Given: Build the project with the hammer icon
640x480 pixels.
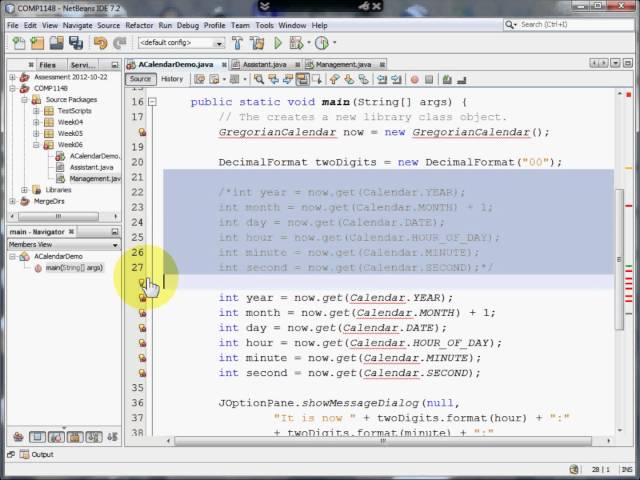Looking at the screenshot, I should point(237,42).
